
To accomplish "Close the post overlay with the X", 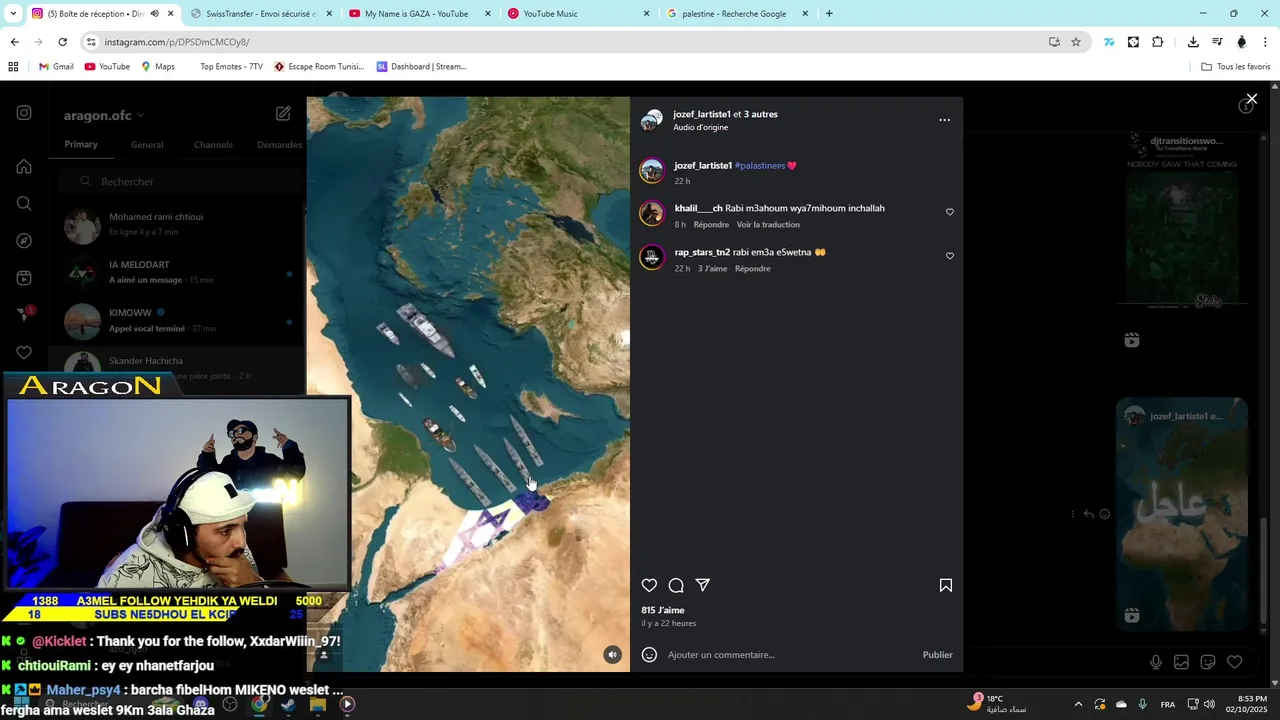I will 1251,99.
